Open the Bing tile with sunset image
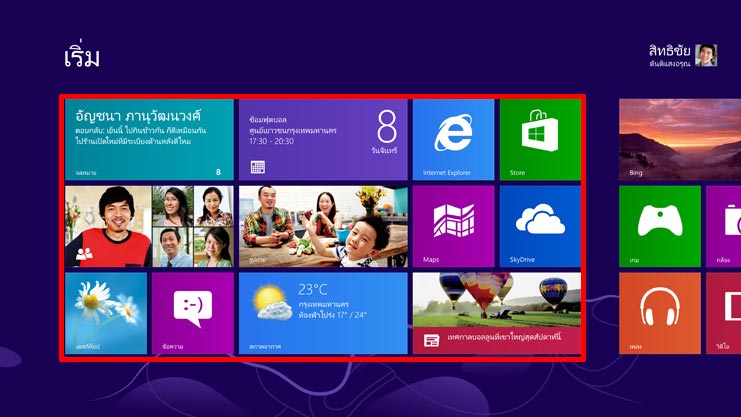This screenshot has height=417, width=741. [679, 139]
